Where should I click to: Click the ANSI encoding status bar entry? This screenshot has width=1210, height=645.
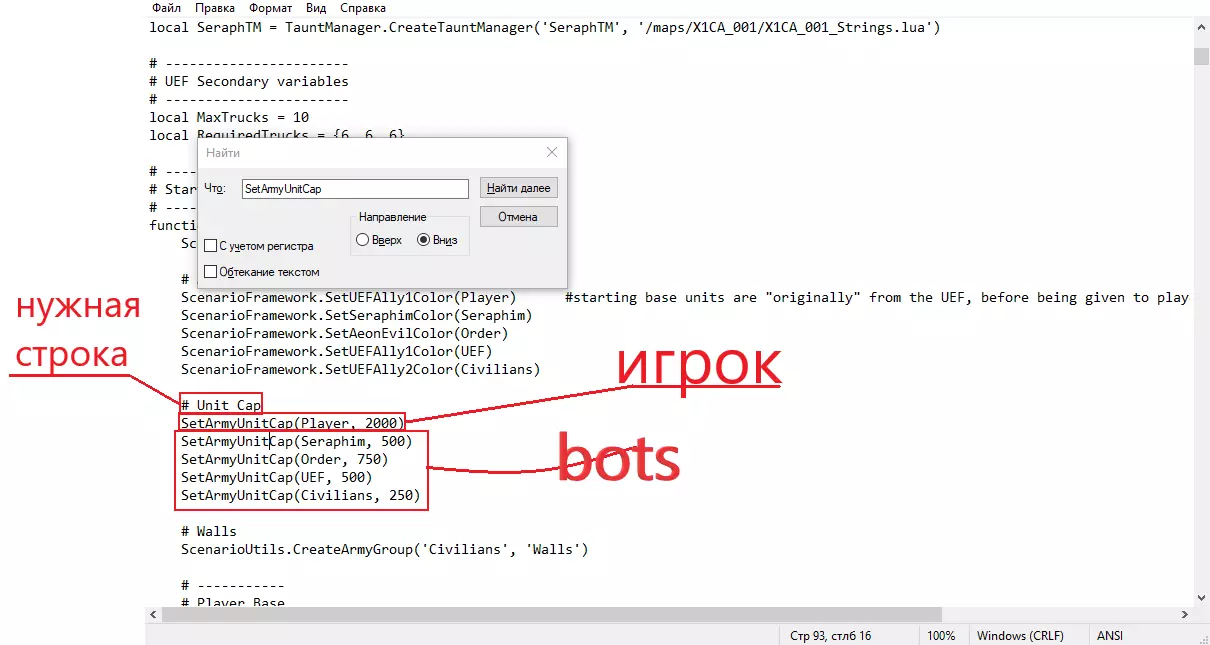1110,635
